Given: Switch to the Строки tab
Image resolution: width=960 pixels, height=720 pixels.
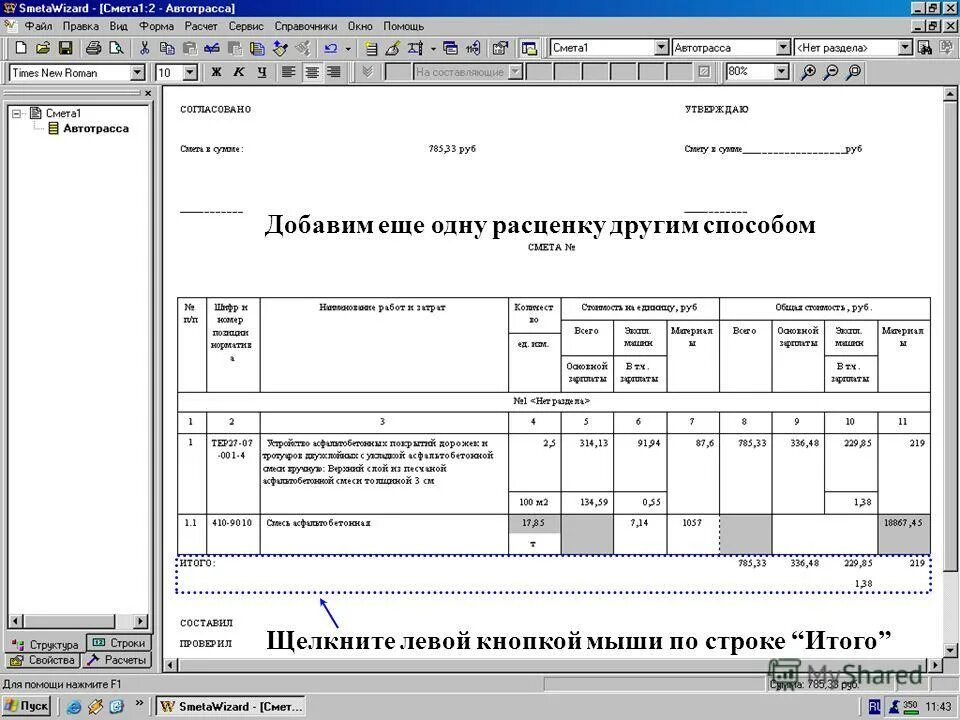Looking at the screenshot, I should [119, 643].
